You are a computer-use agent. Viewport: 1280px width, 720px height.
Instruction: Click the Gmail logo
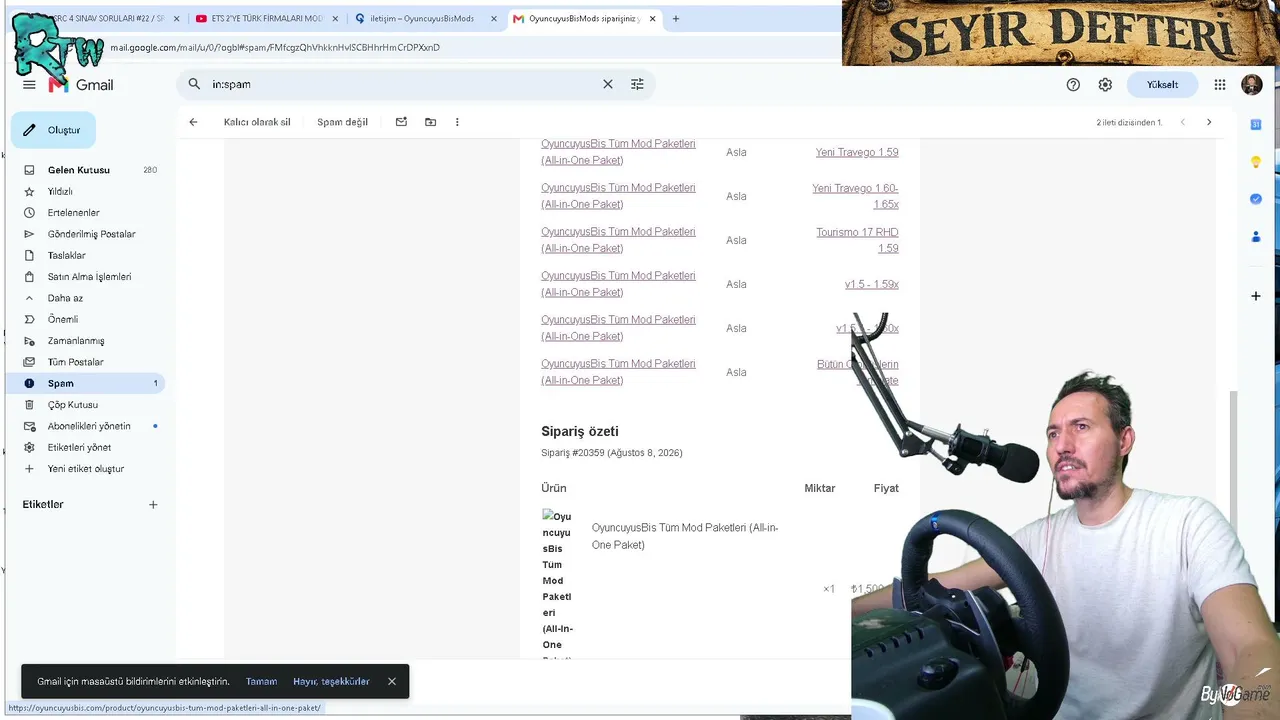pyautogui.click(x=81, y=85)
